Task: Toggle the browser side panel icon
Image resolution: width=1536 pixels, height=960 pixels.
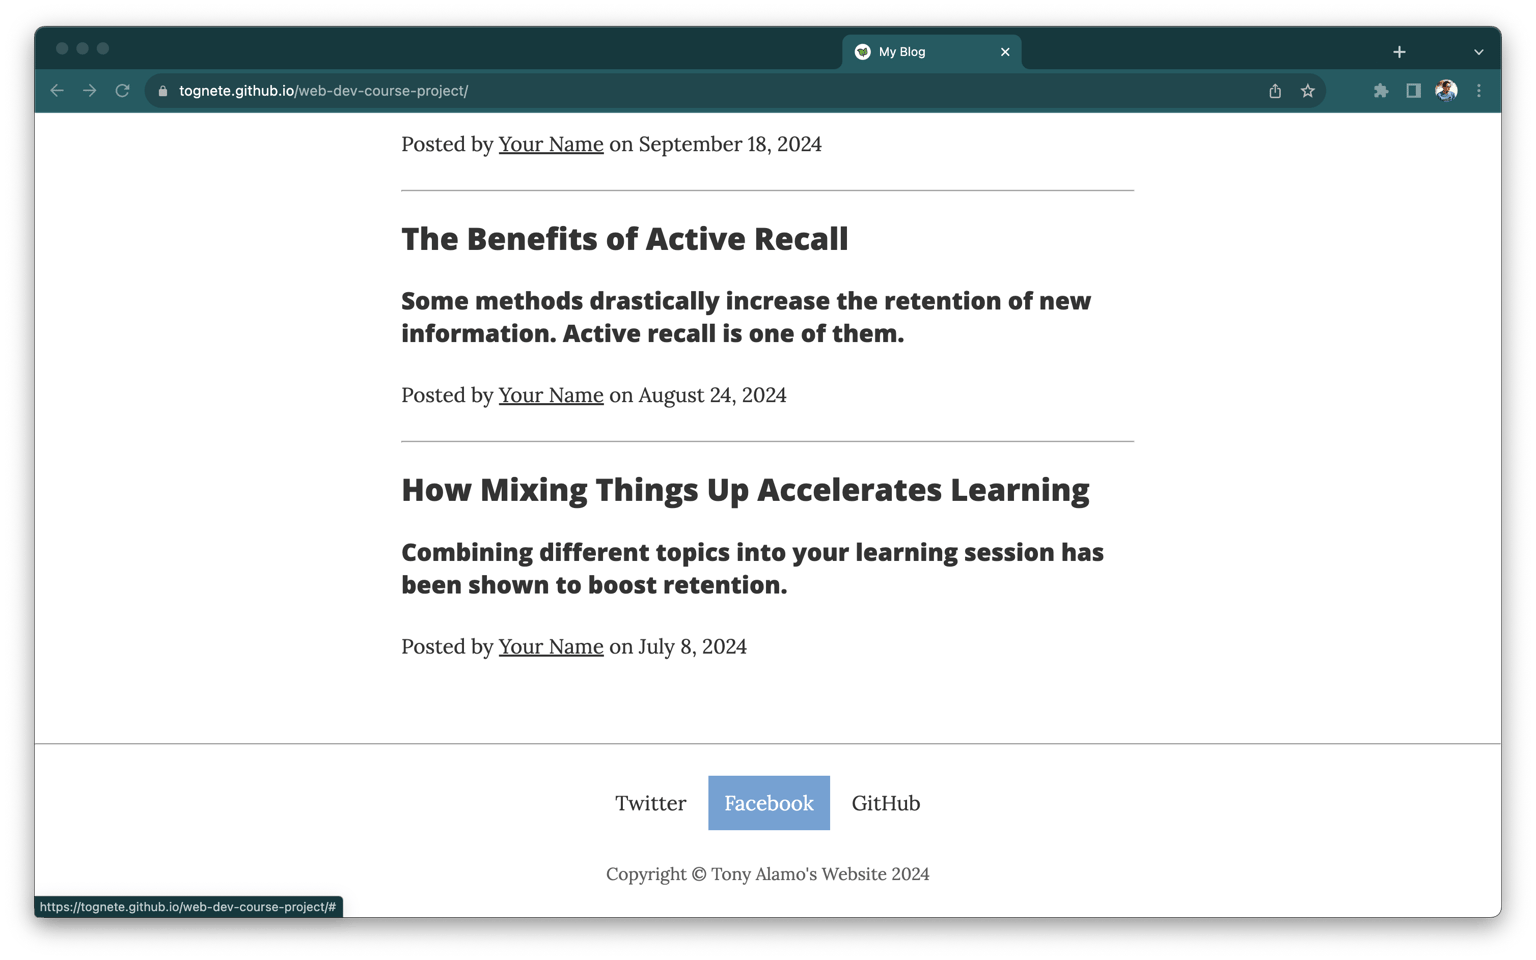Action: point(1413,91)
